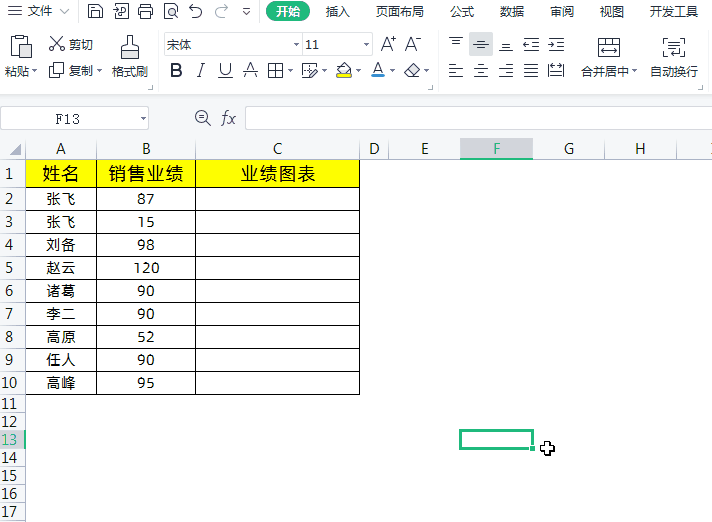Click the zoom magnifier icon beside fx
The width and height of the screenshot is (712, 522).
pyautogui.click(x=203, y=118)
